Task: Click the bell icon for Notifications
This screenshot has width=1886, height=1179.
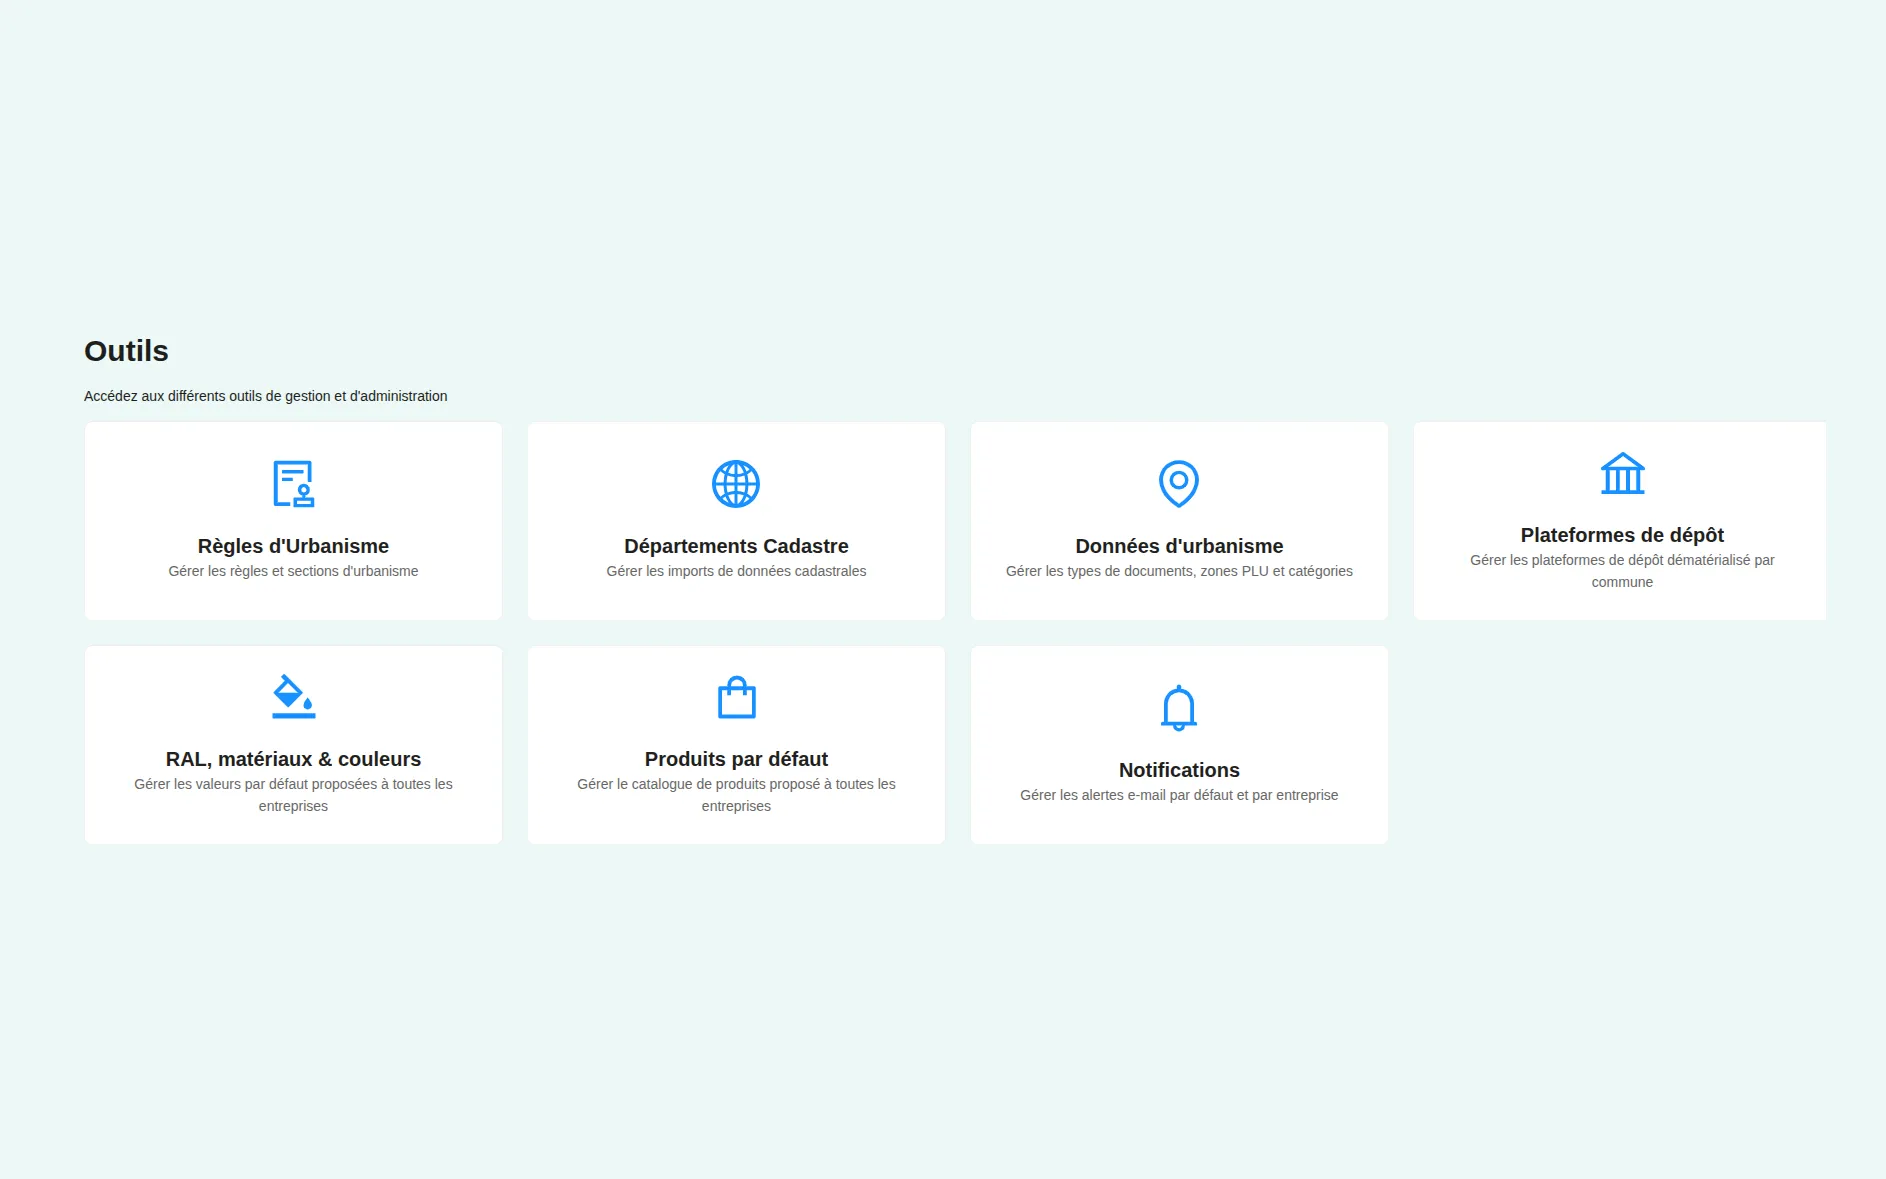Action: click(1179, 708)
